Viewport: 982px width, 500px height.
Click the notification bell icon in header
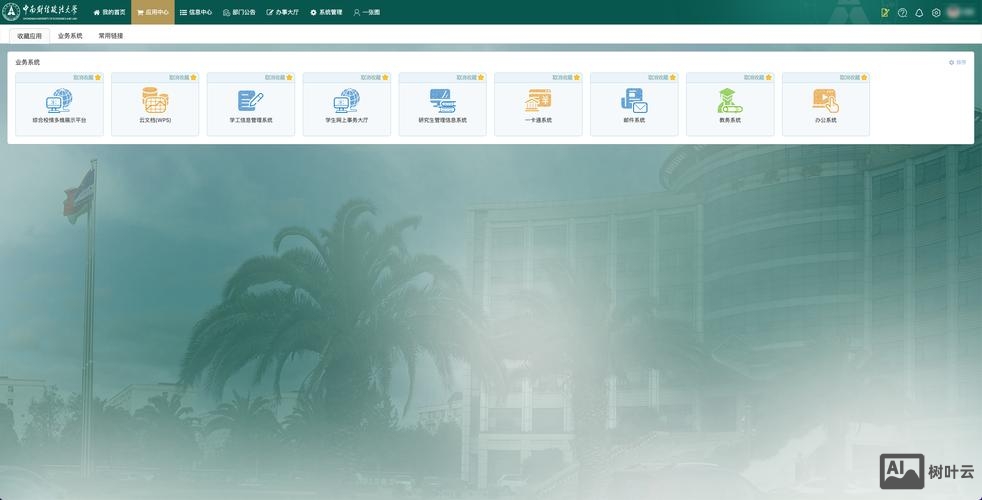[919, 13]
